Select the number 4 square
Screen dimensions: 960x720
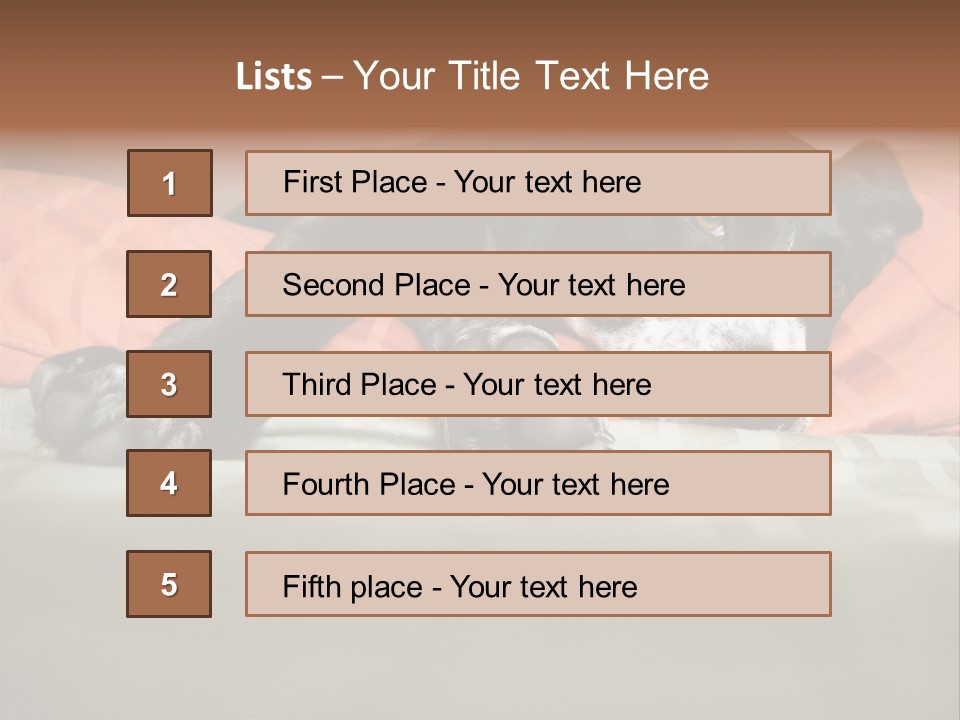[x=169, y=483]
